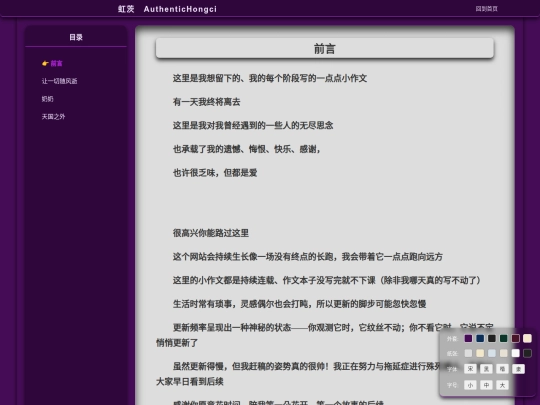Open 让一切随风逝 chapter in sidebar
Image resolution: width=540 pixels, height=405 pixels.
click(x=59, y=81)
